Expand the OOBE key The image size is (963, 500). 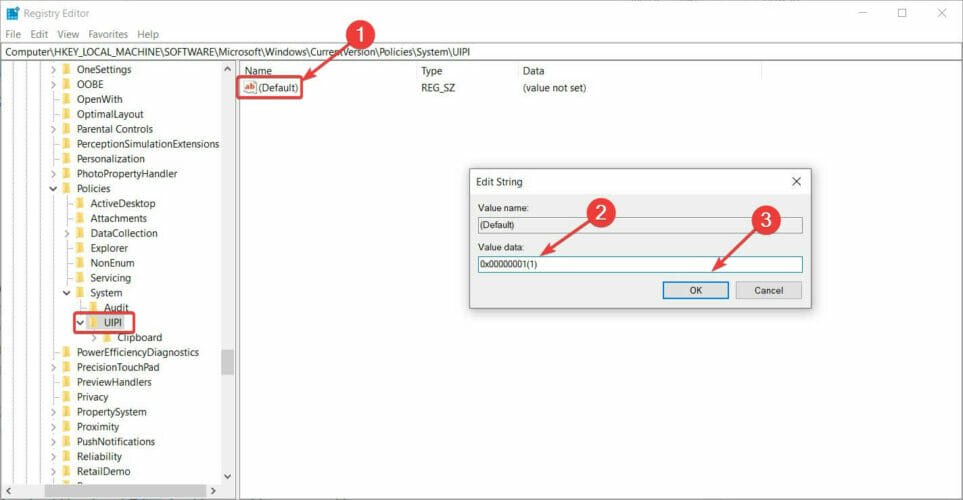coord(53,84)
